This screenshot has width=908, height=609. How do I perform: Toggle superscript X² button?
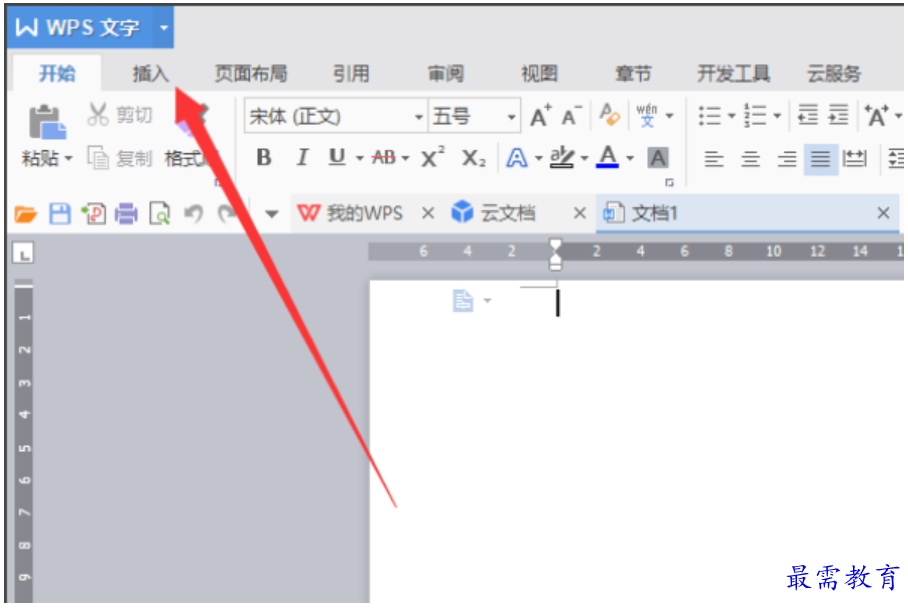433,157
